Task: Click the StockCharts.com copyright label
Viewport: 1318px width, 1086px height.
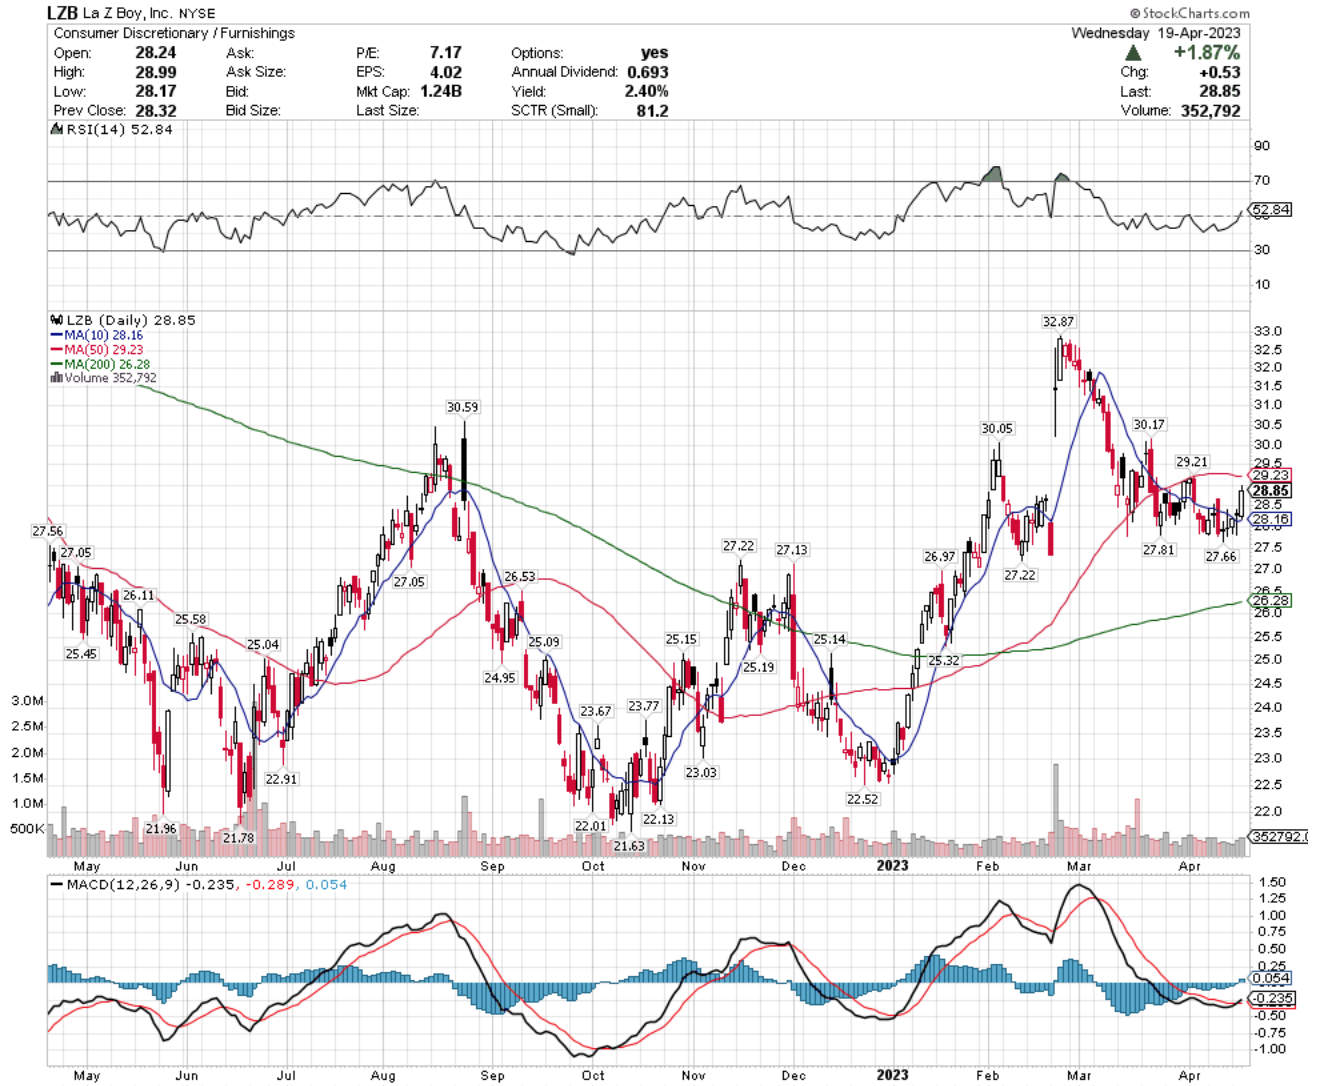Action: tap(1190, 13)
